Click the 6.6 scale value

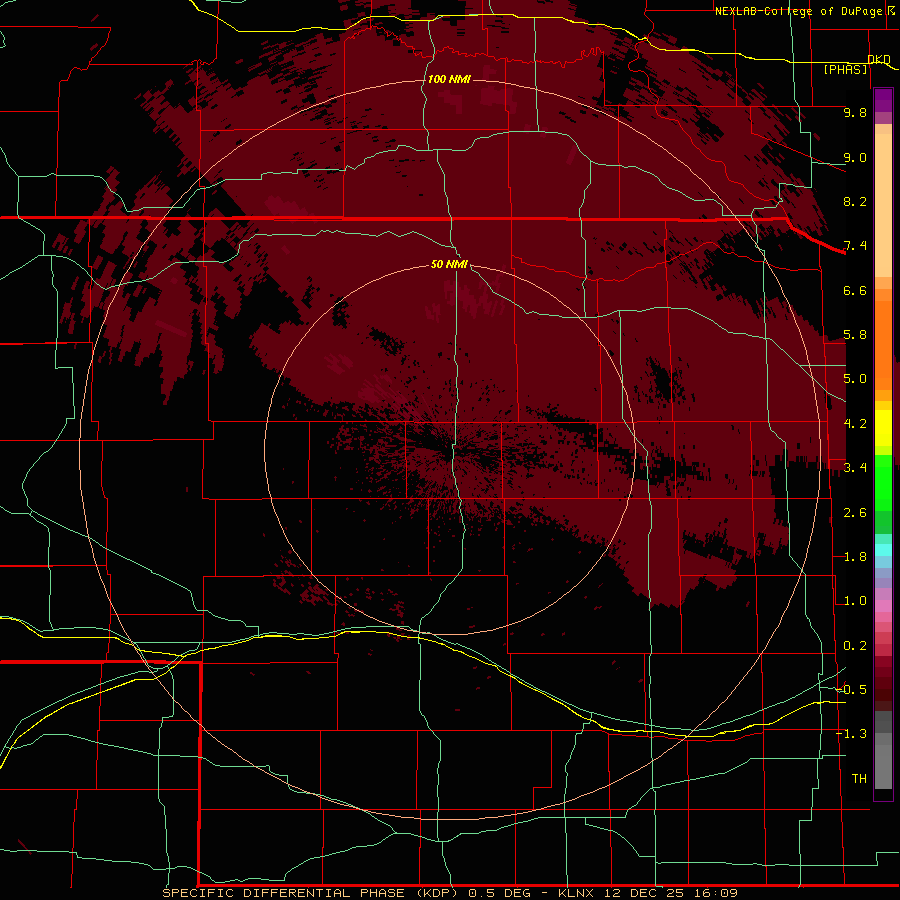[855, 290]
